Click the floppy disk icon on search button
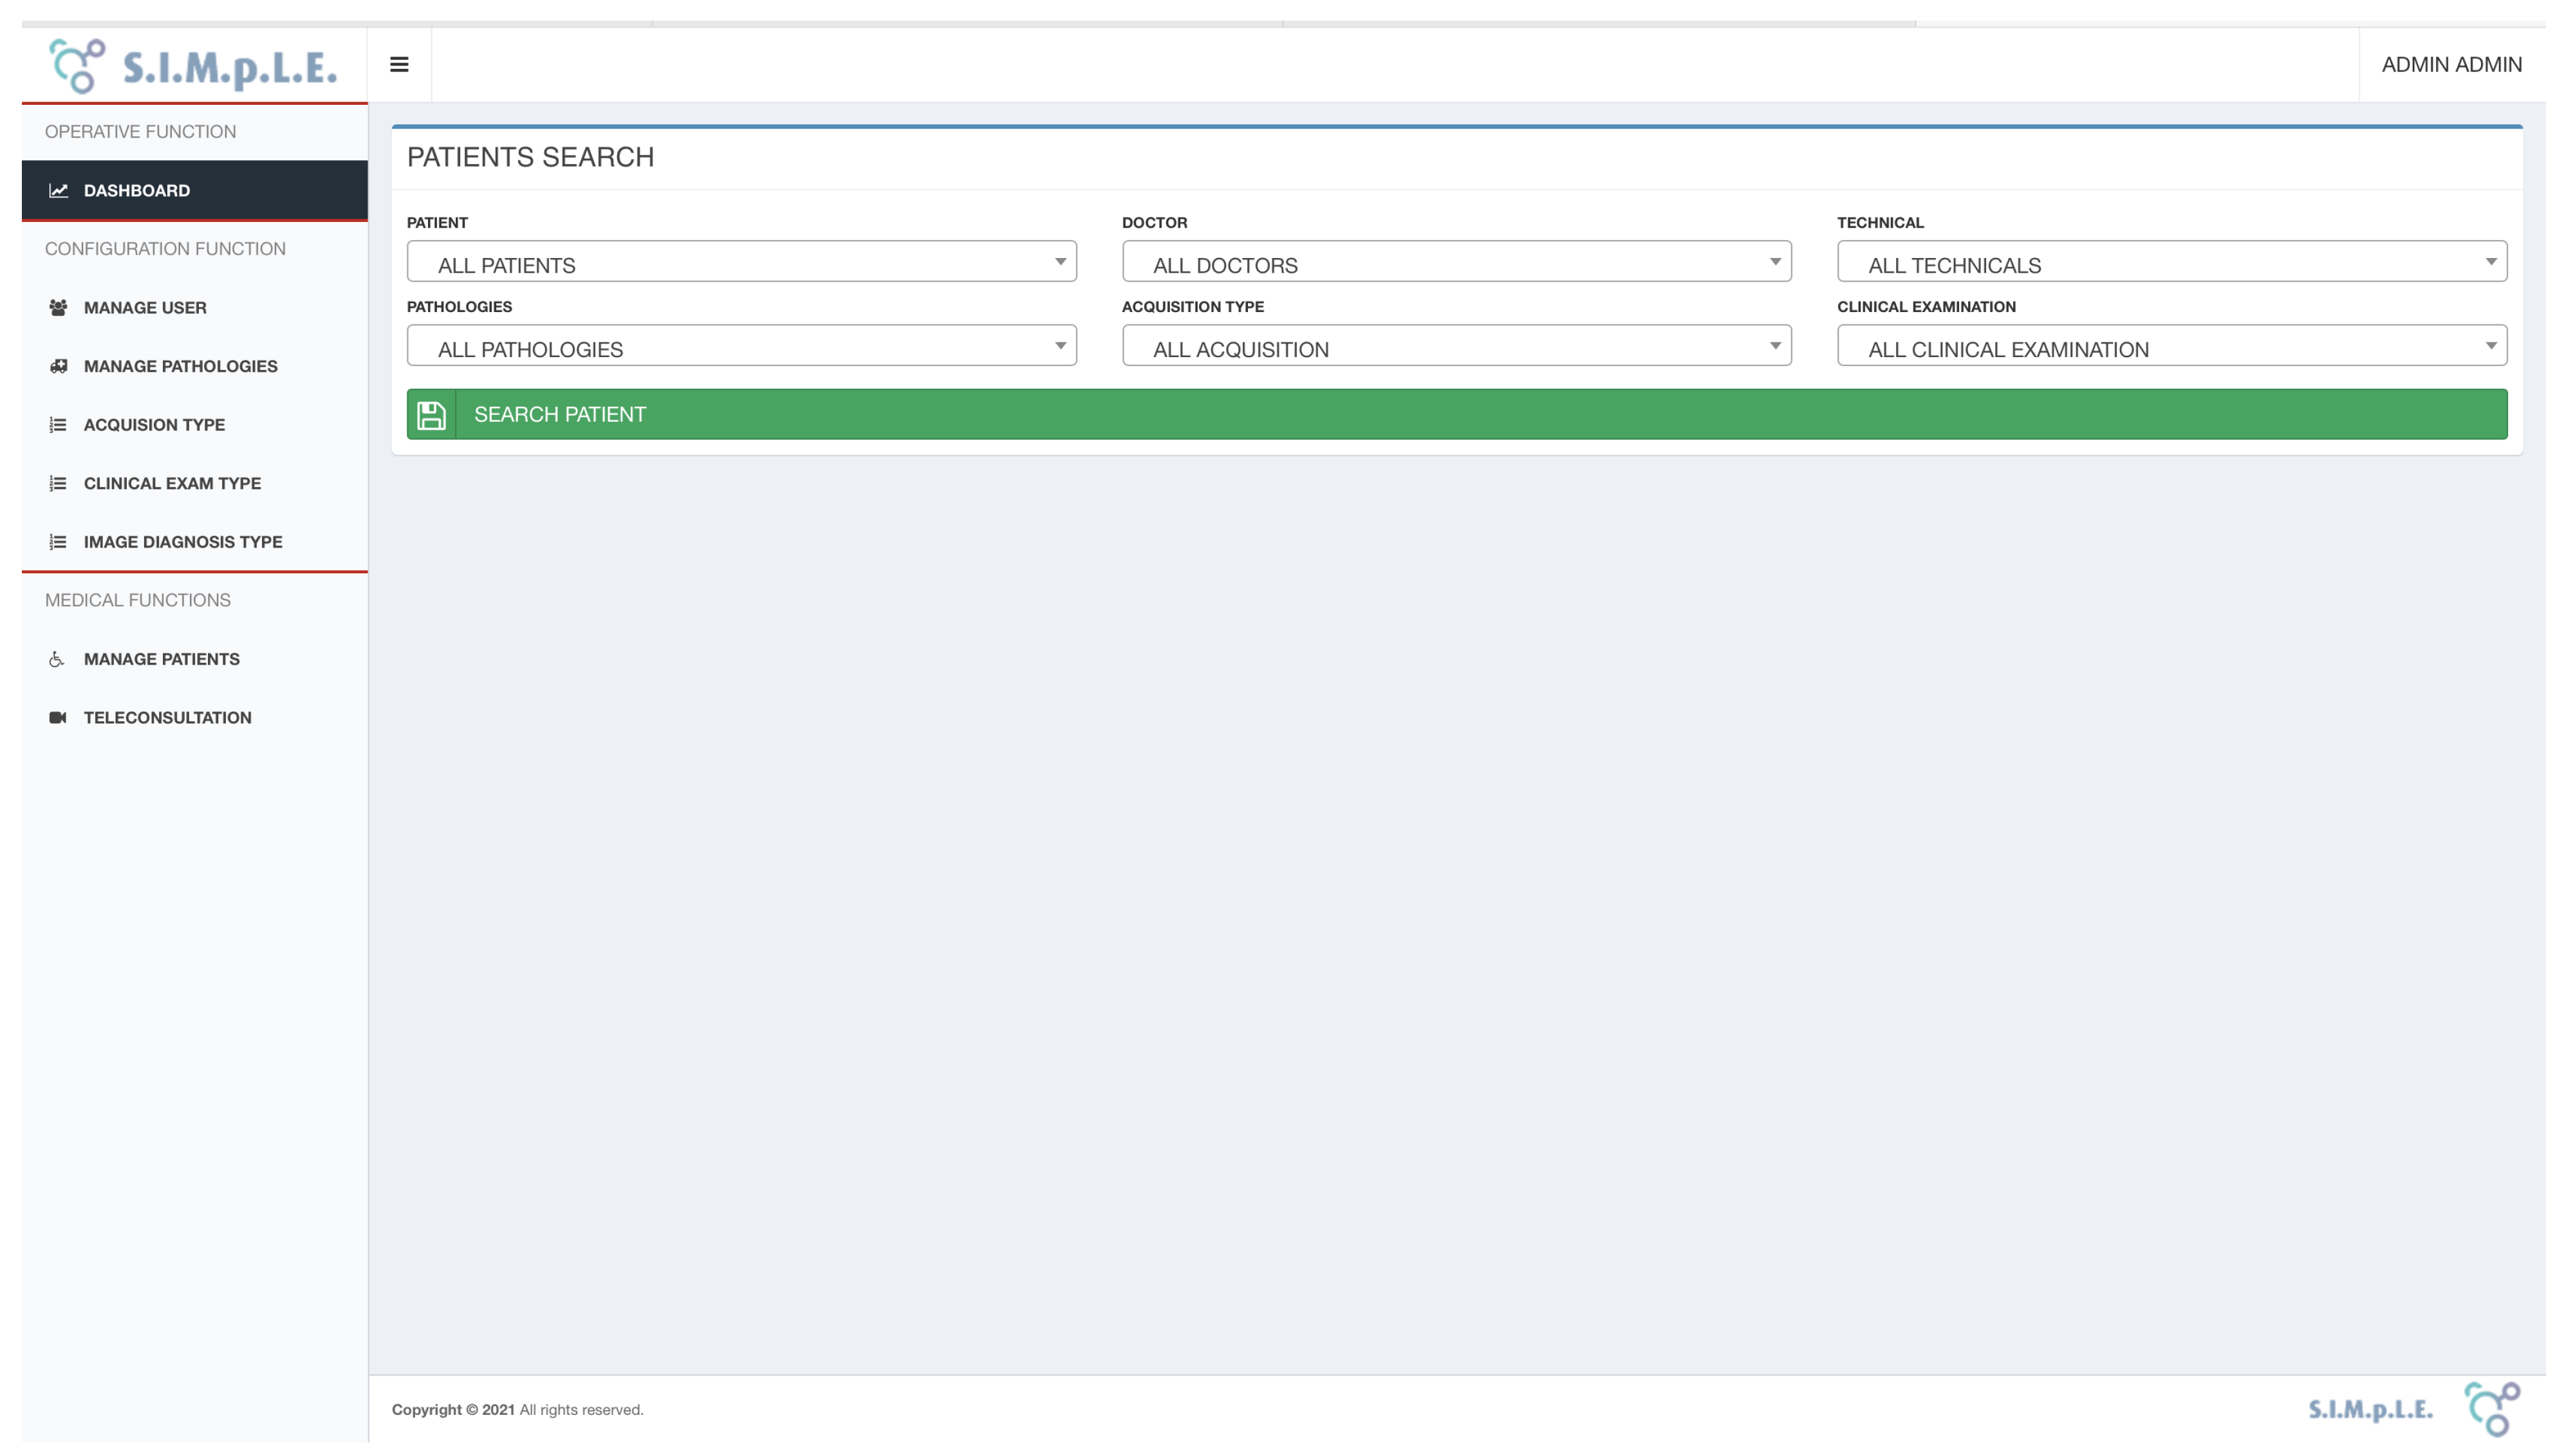The image size is (2566, 1456). click(431, 415)
